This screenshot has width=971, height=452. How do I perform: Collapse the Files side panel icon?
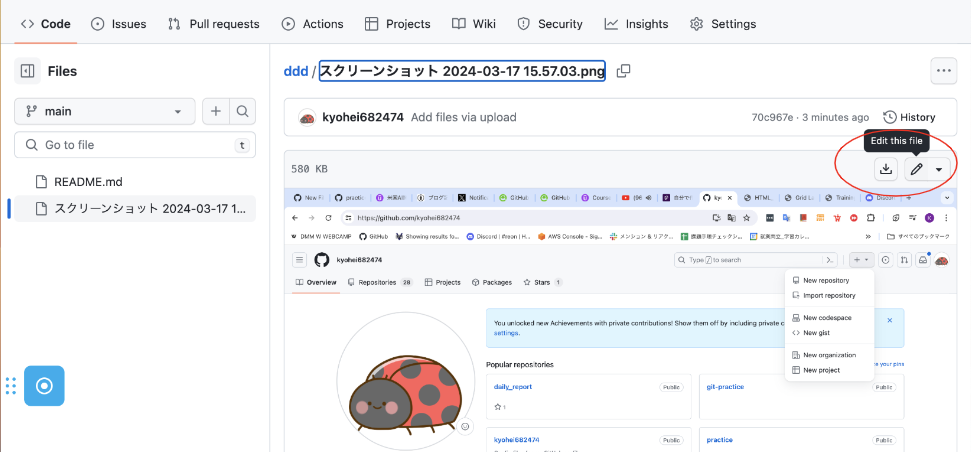tap(27, 71)
